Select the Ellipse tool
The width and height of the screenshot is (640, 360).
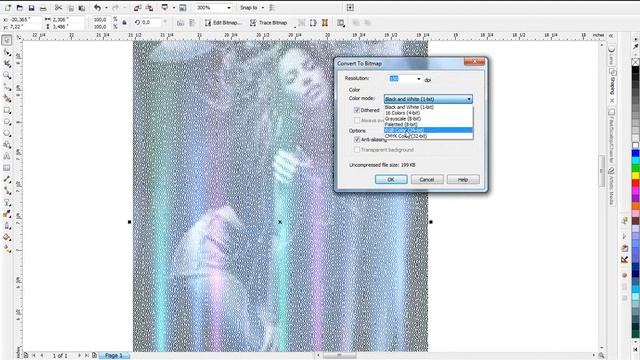point(7,122)
